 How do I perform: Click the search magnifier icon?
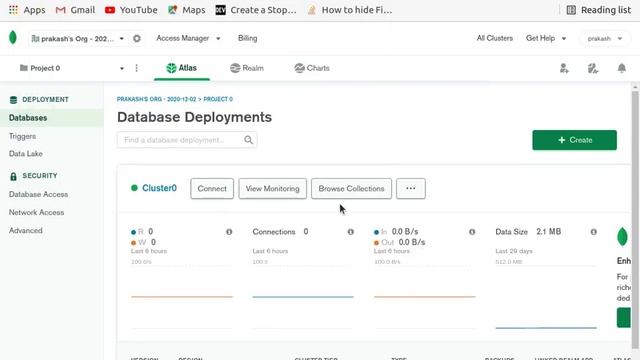click(248, 140)
